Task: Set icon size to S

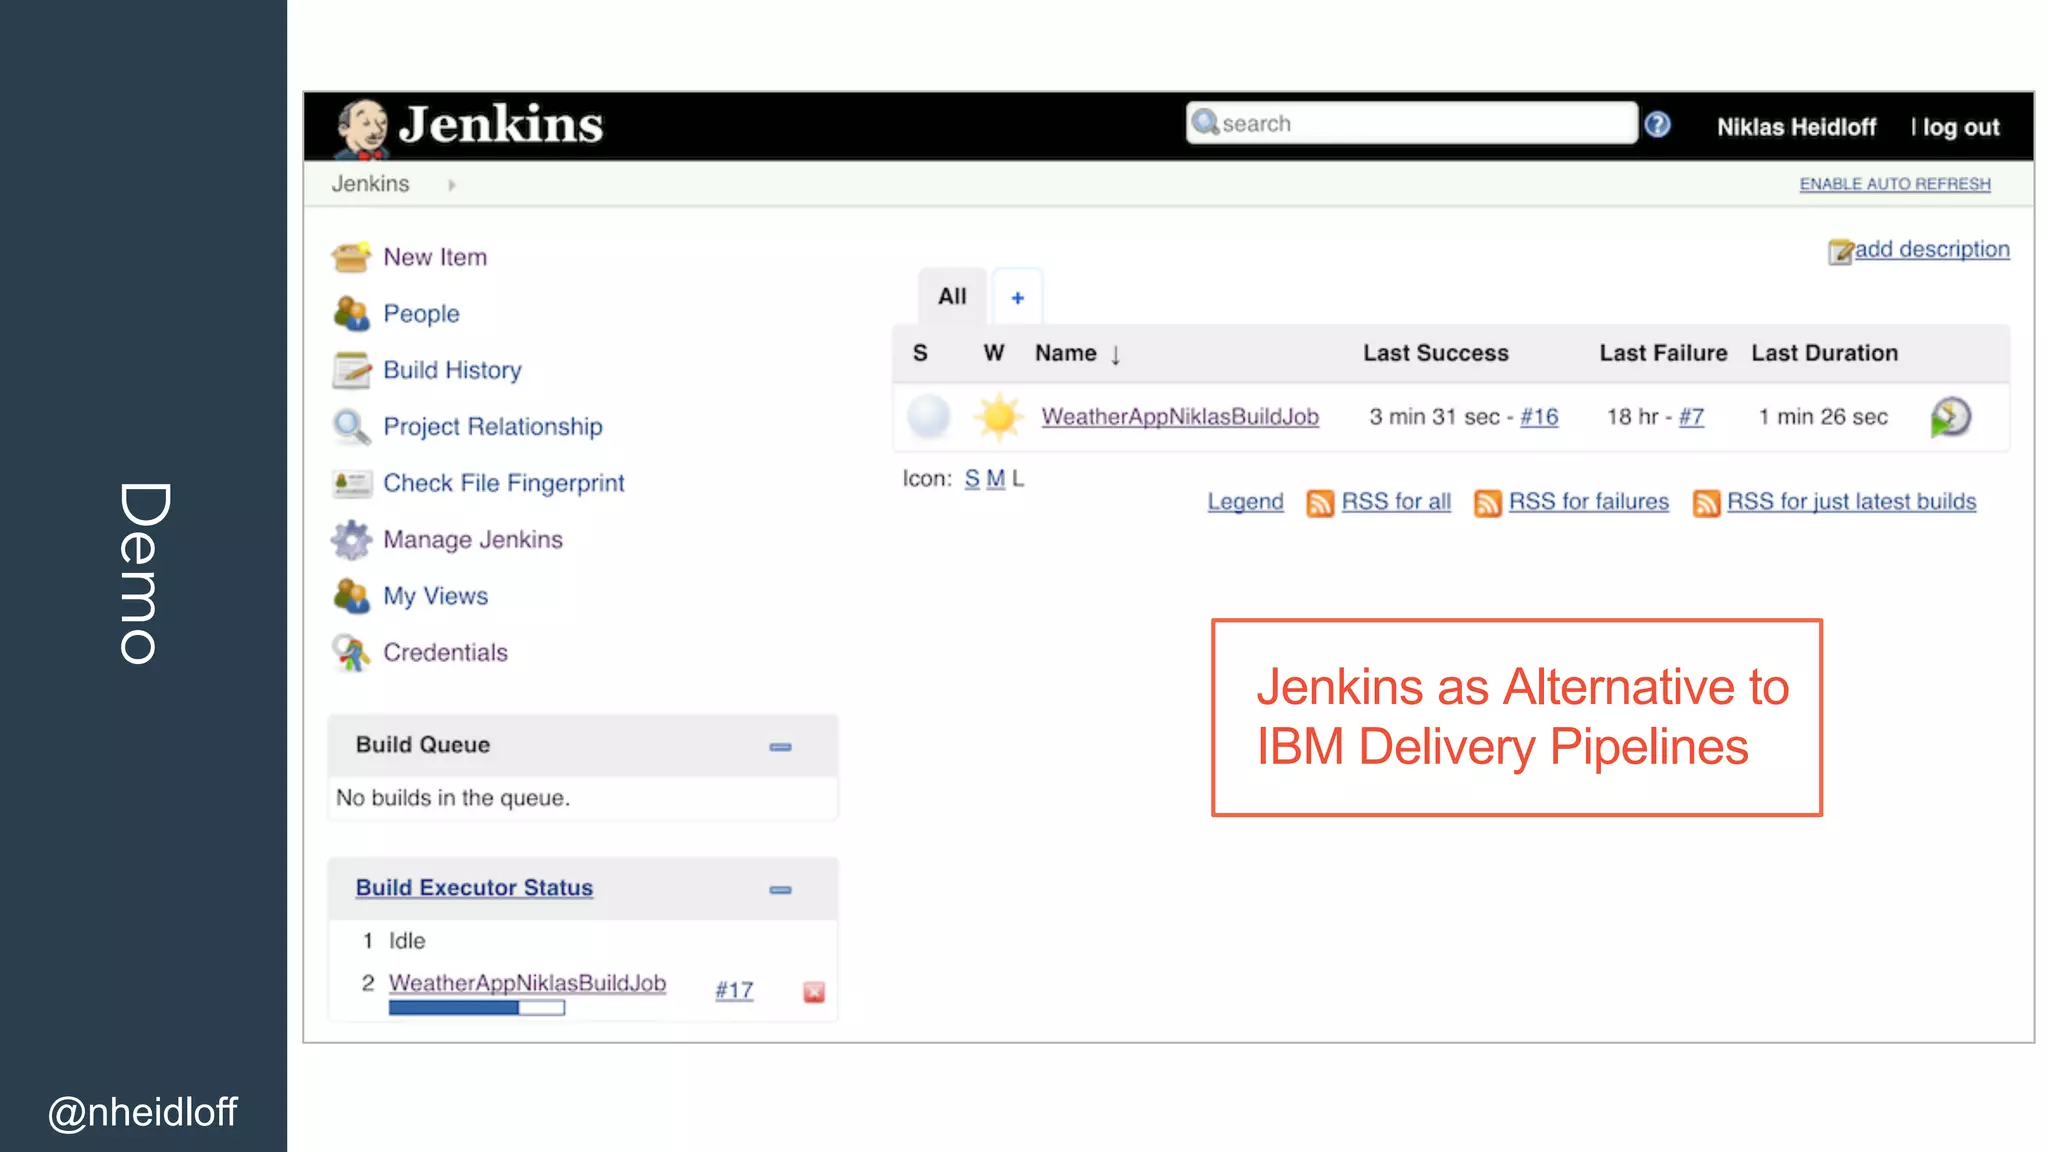Action: tap(972, 479)
